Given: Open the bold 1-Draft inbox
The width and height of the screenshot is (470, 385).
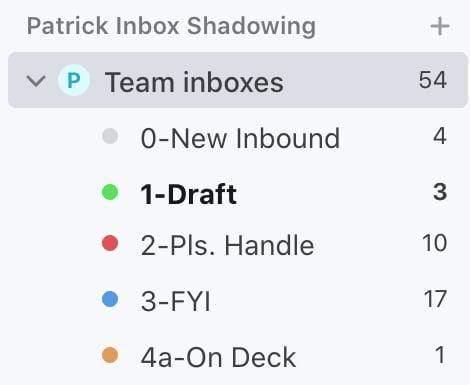Looking at the screenshot, I should 189,194.
